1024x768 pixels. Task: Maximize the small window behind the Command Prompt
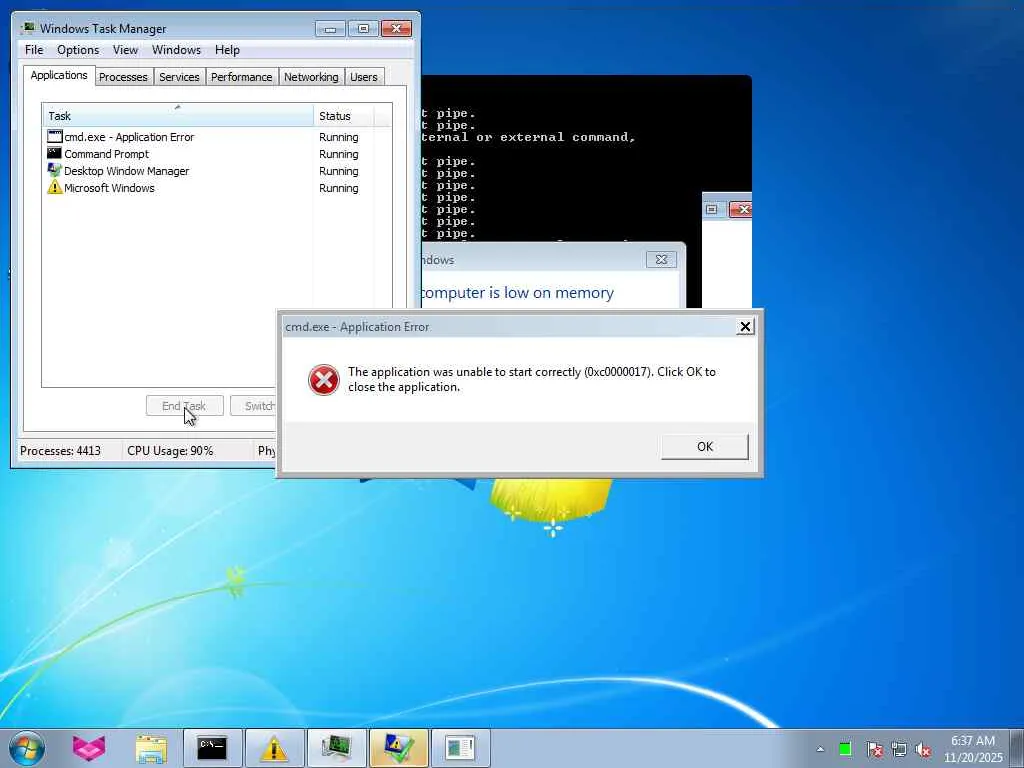tap(712, 209)
